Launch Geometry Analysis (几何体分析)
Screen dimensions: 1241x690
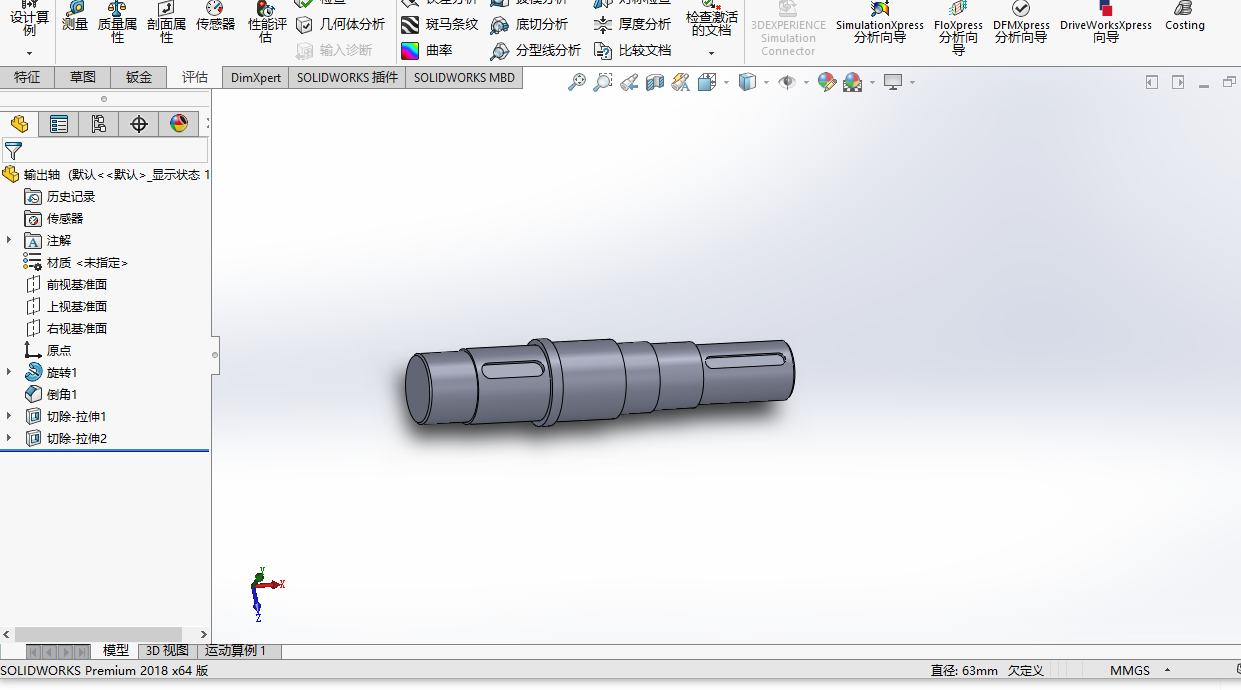click(341, 24)
